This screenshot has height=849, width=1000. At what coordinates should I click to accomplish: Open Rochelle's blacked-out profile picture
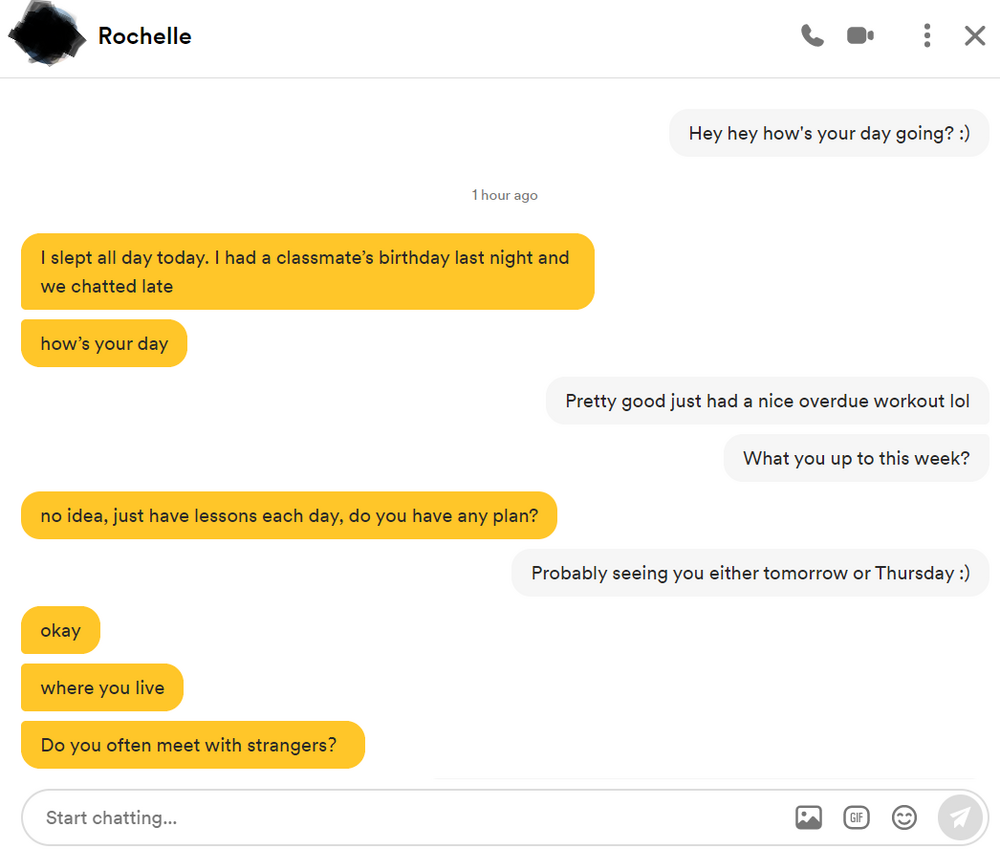tap(46, 33)
